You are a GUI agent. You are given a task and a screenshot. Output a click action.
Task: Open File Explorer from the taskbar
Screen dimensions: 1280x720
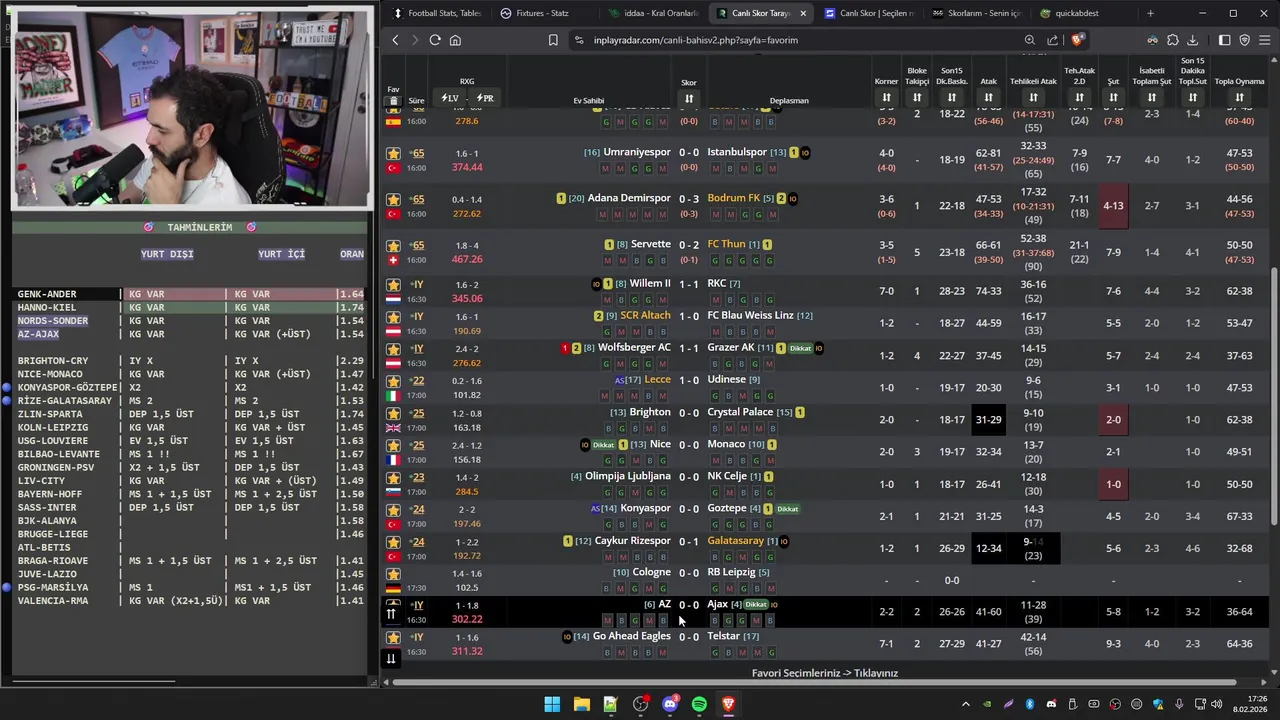[x=581, y=704]
